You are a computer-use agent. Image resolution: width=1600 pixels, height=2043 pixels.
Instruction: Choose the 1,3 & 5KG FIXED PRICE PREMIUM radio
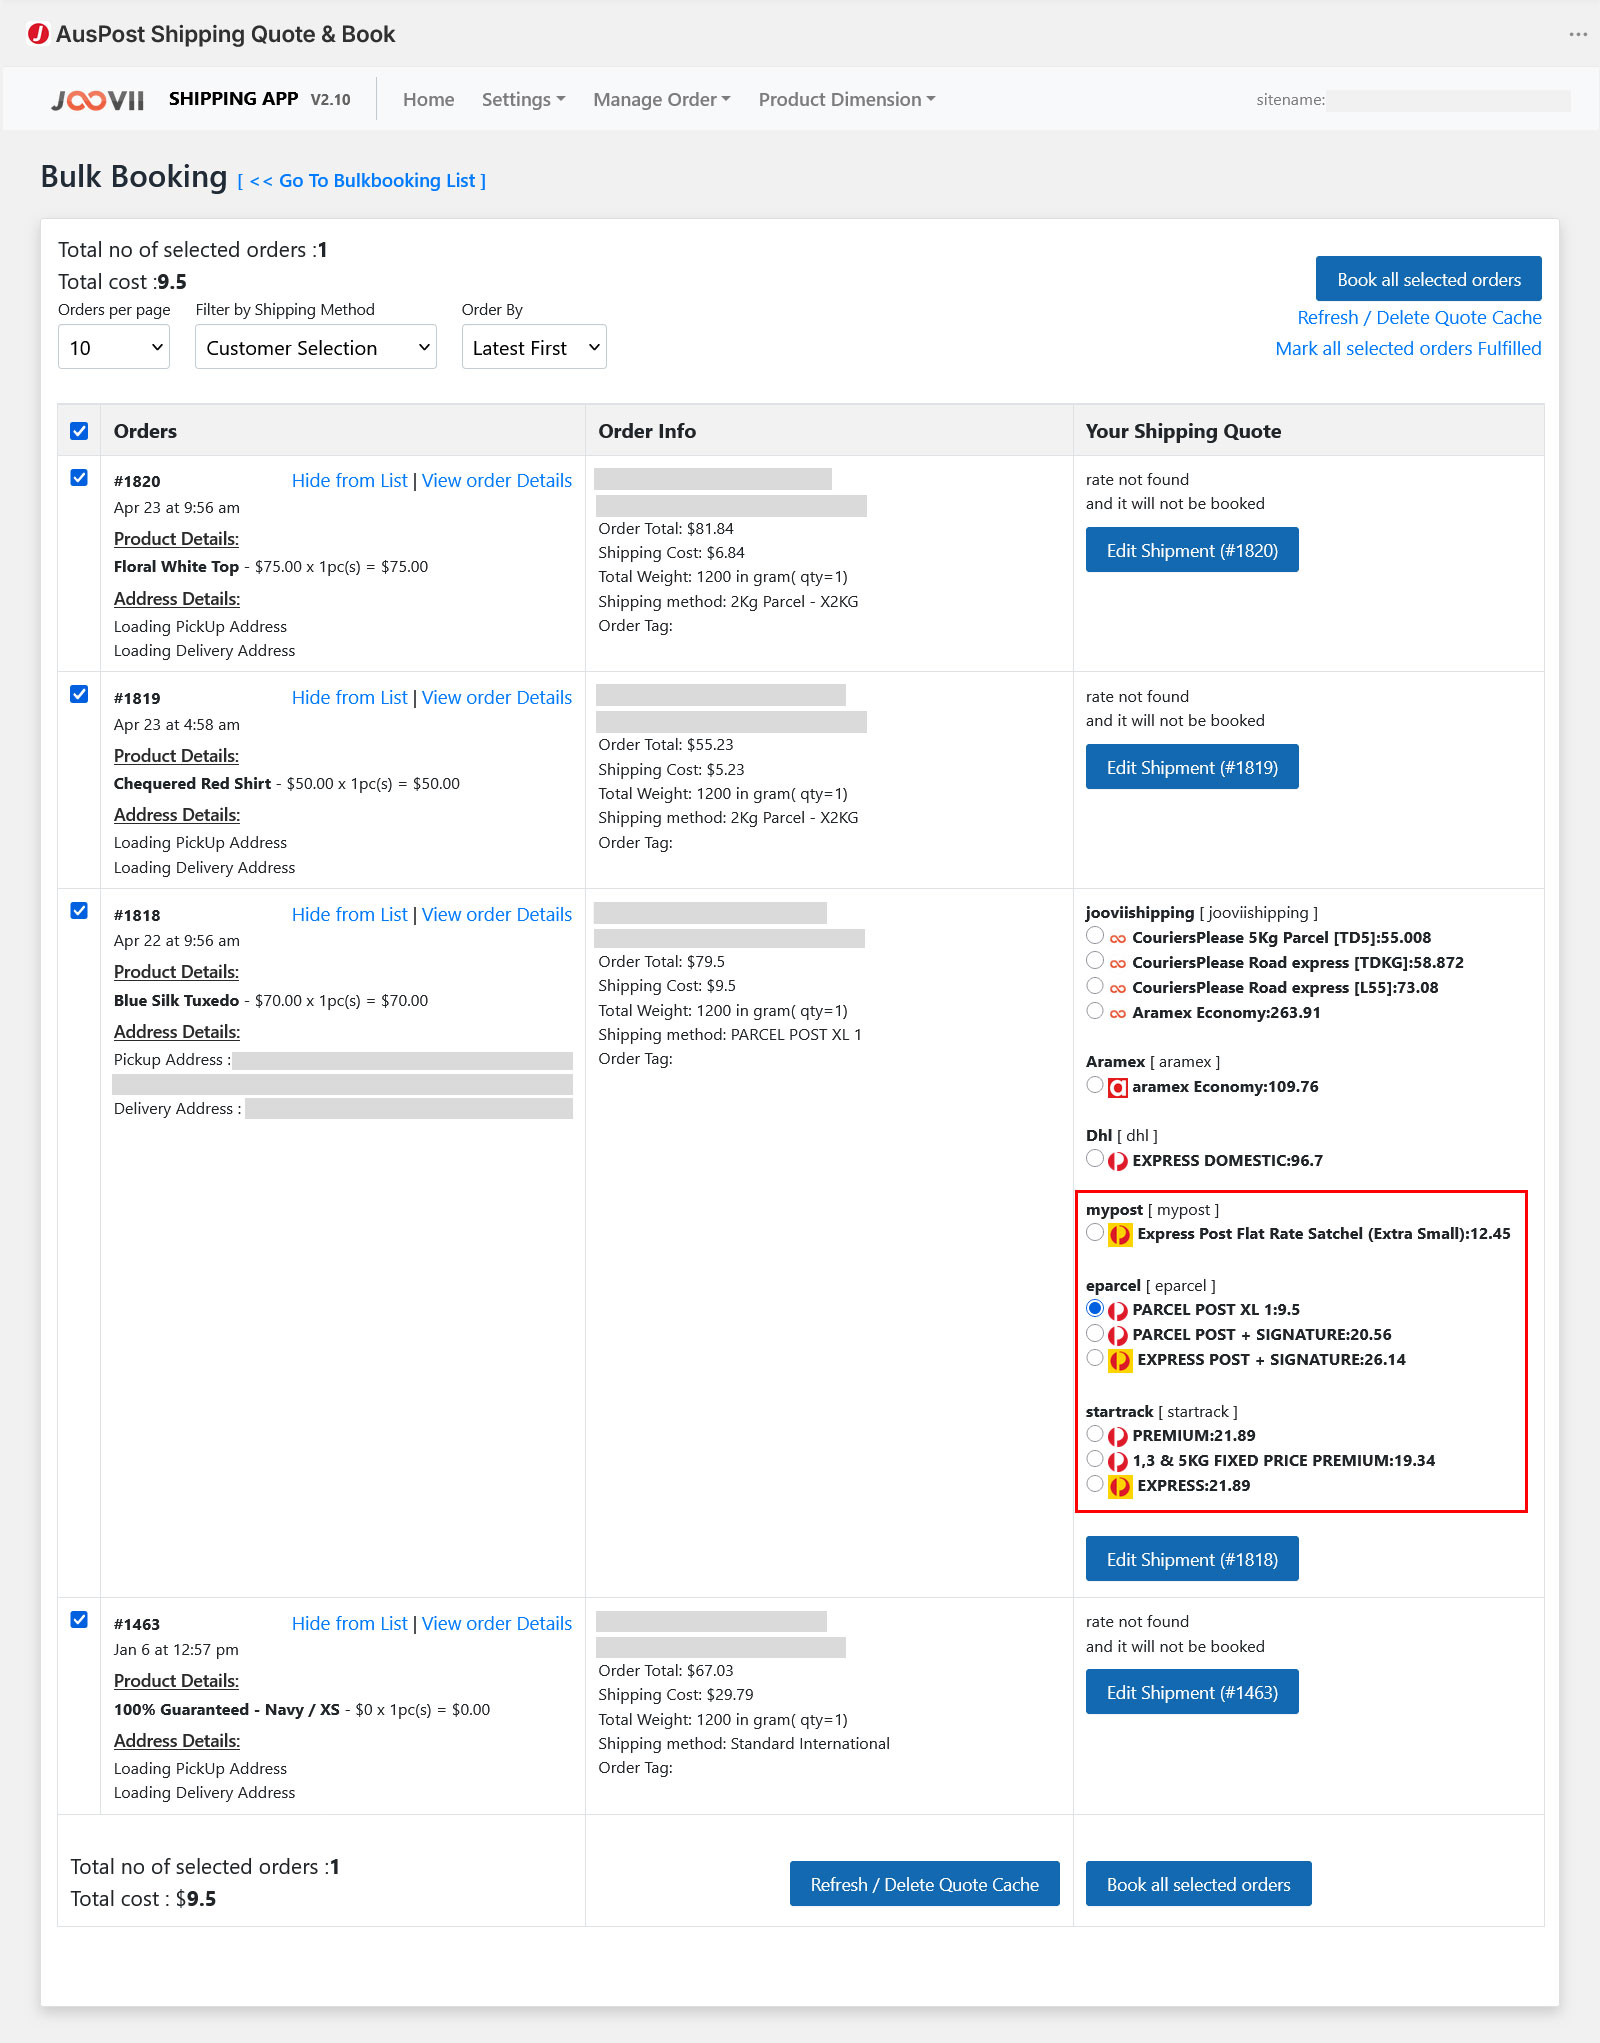pyautogui.click(x=1095, y=1459)
